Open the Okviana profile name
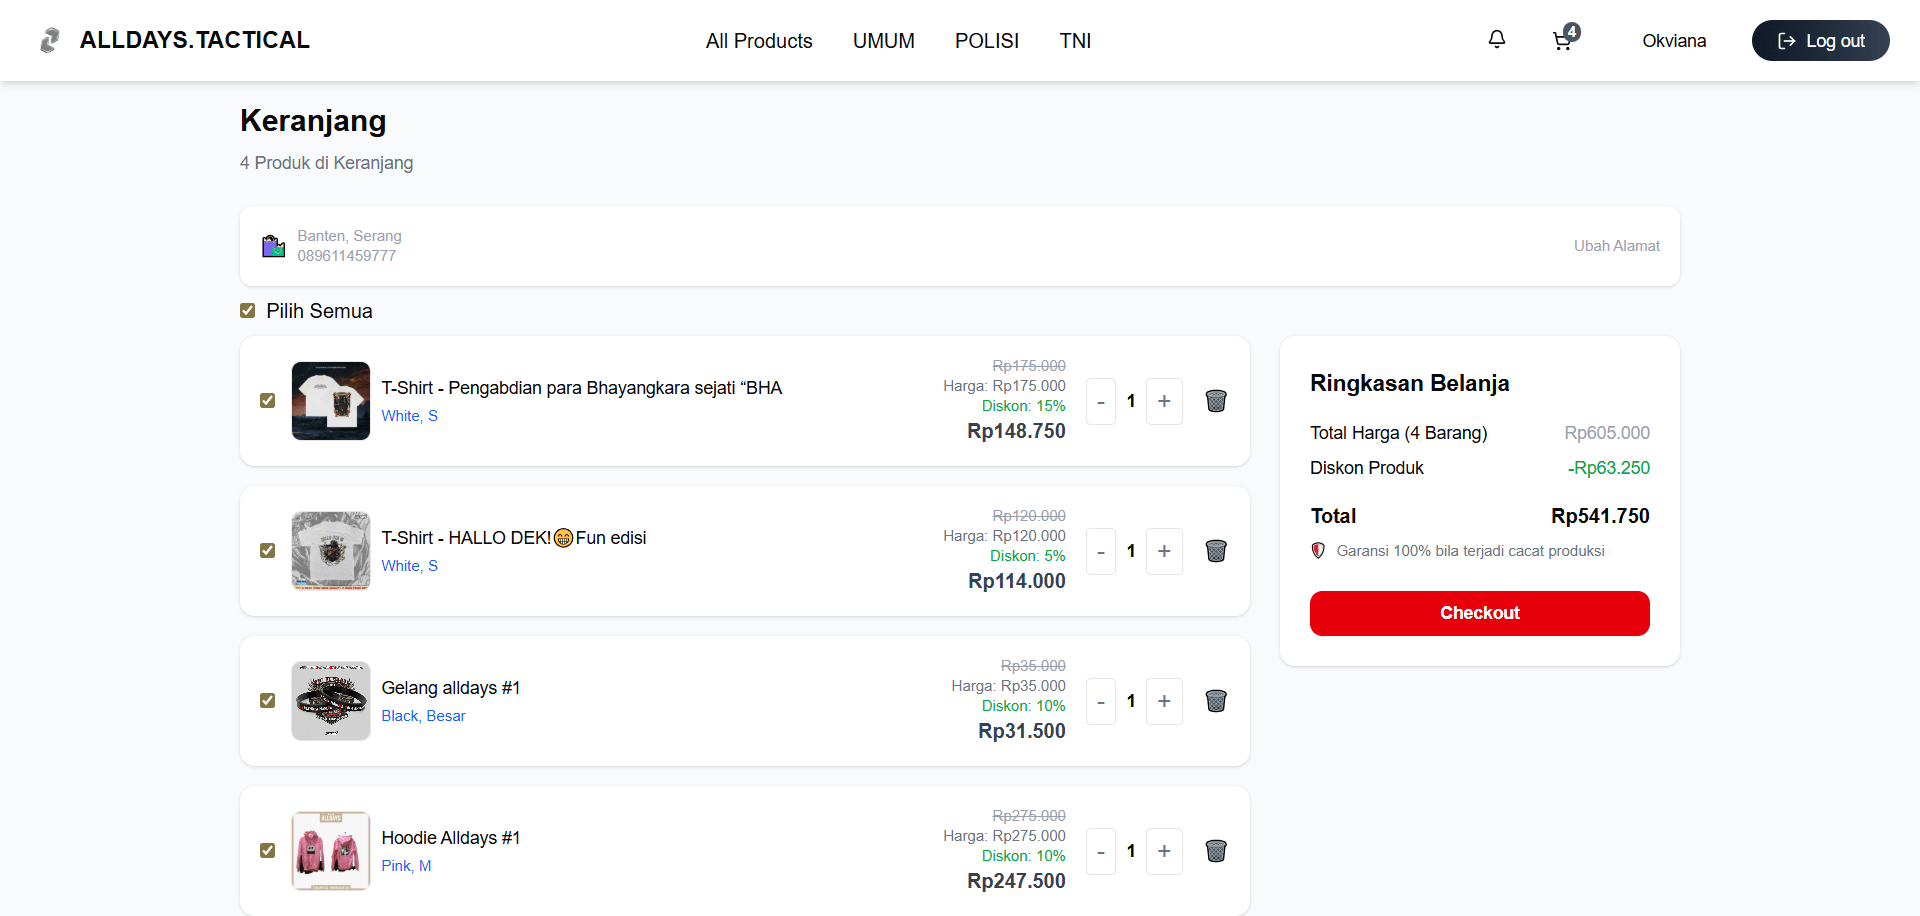The image size is (1920, 916). click(x=1674, y=41)
